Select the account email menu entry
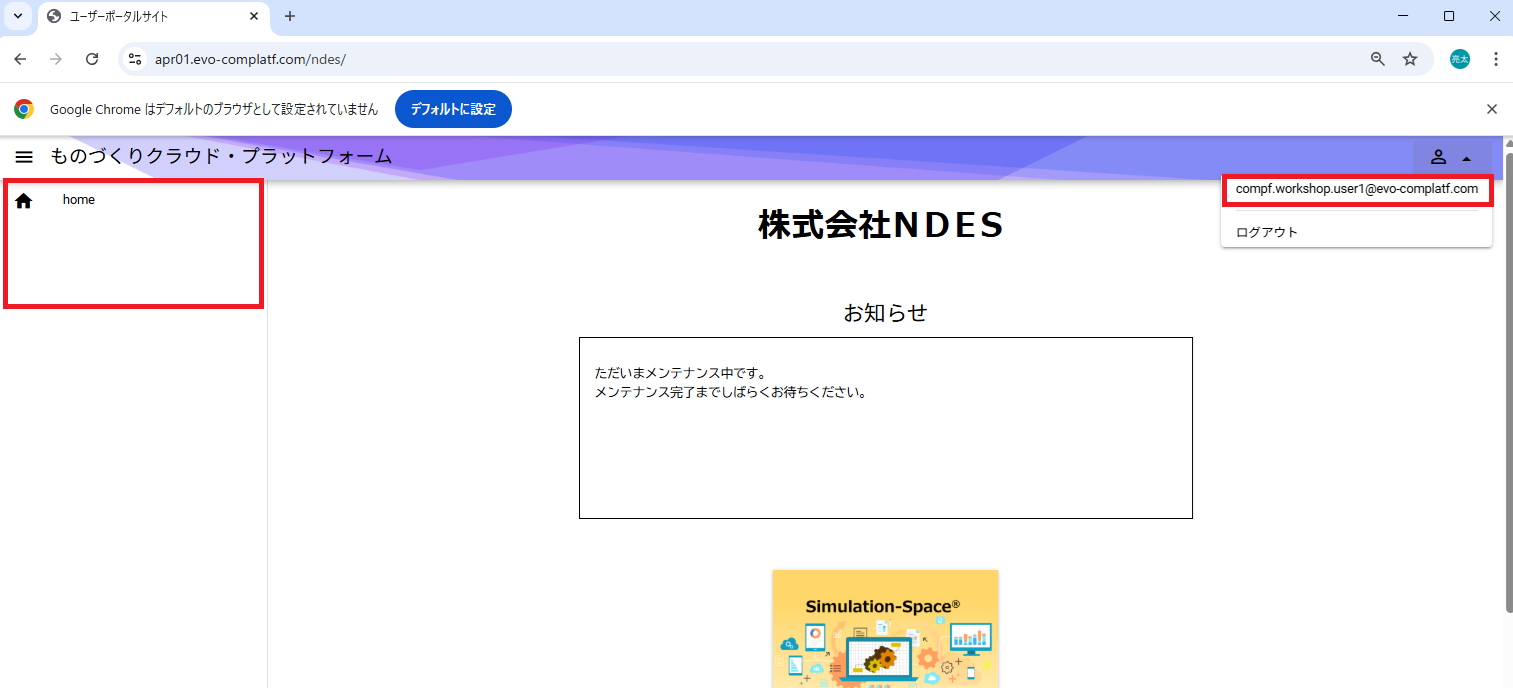 [x=1356, y=189]
